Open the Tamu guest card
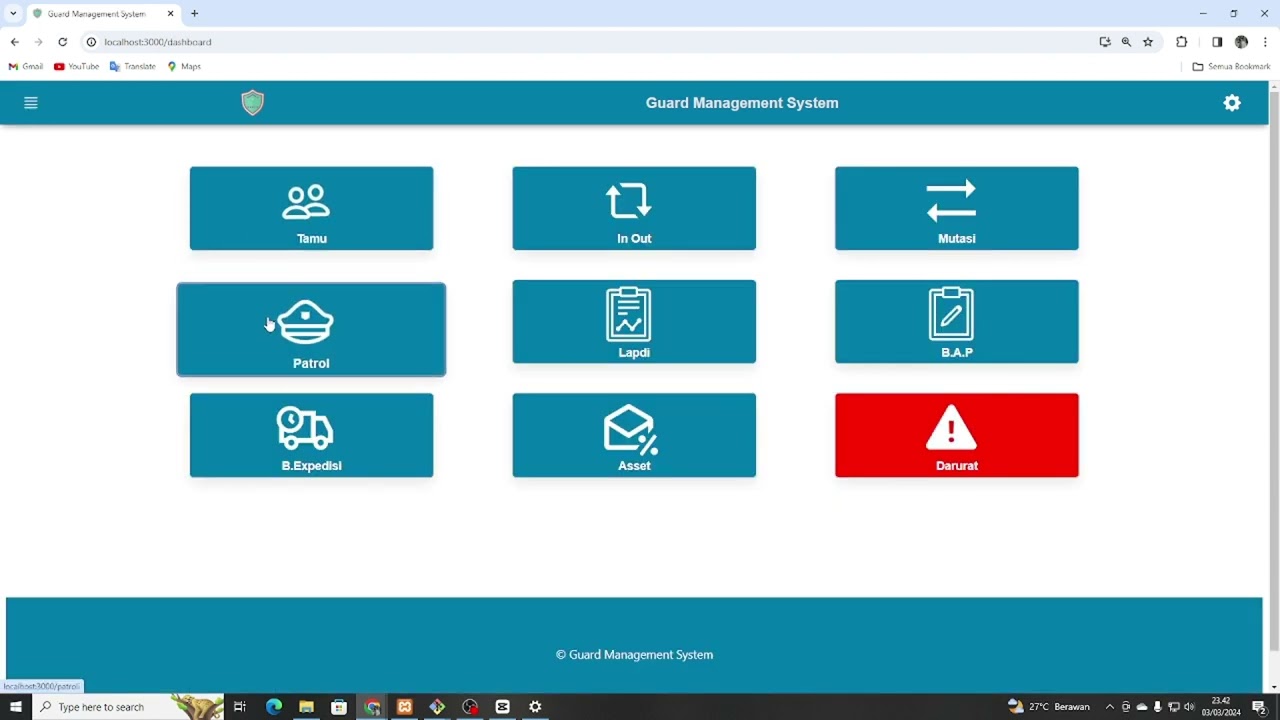 311,208
